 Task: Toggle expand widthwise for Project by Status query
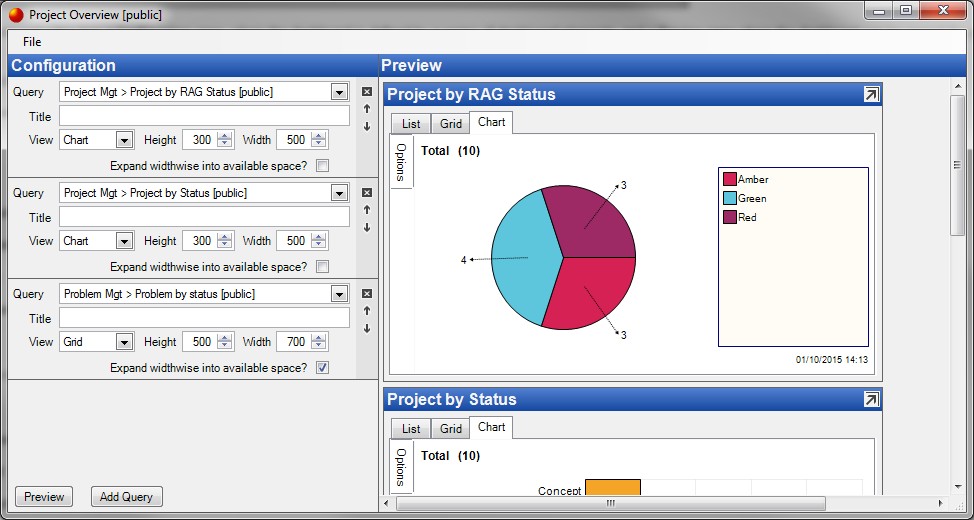pyautogui.click(x=322, y=267)
